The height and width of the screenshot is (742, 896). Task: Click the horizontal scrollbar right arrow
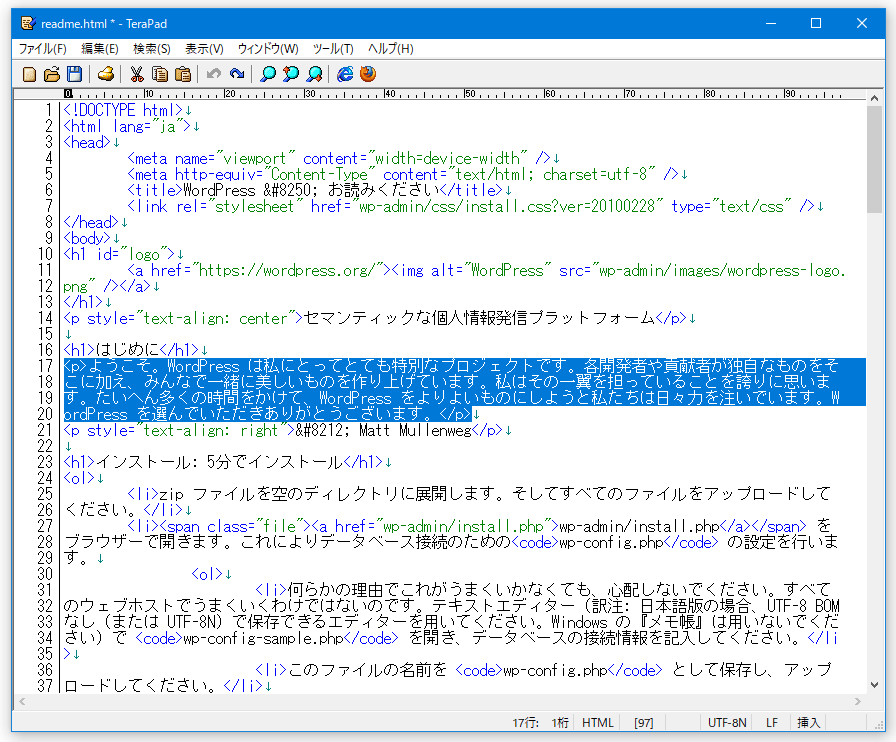(858, 701)
